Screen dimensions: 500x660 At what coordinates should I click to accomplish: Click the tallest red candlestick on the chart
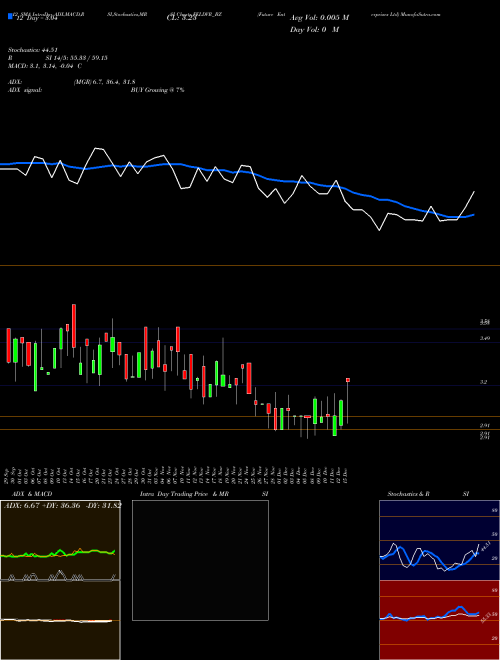pos(74,326)
